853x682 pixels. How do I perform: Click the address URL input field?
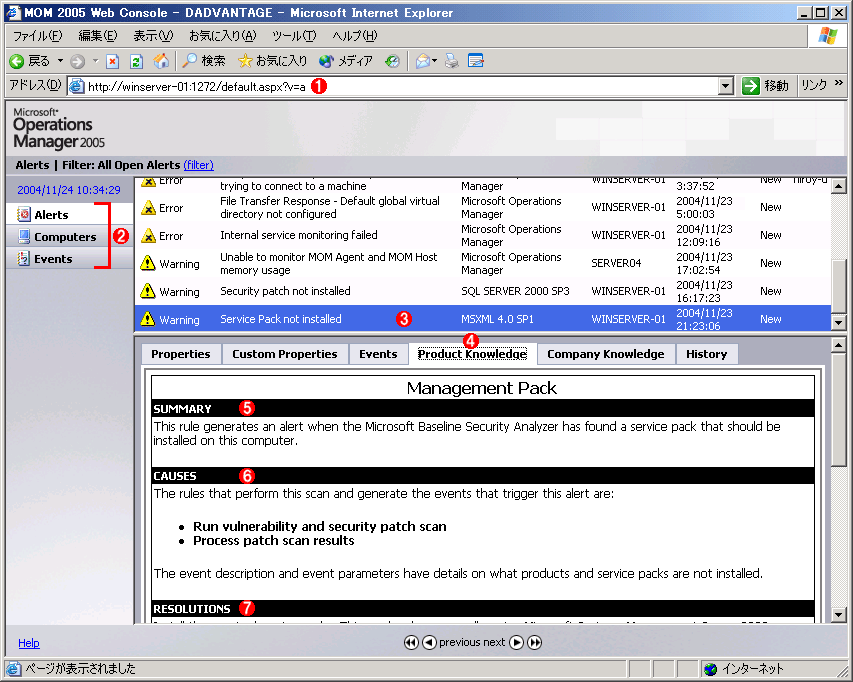[x=401, y=86]
